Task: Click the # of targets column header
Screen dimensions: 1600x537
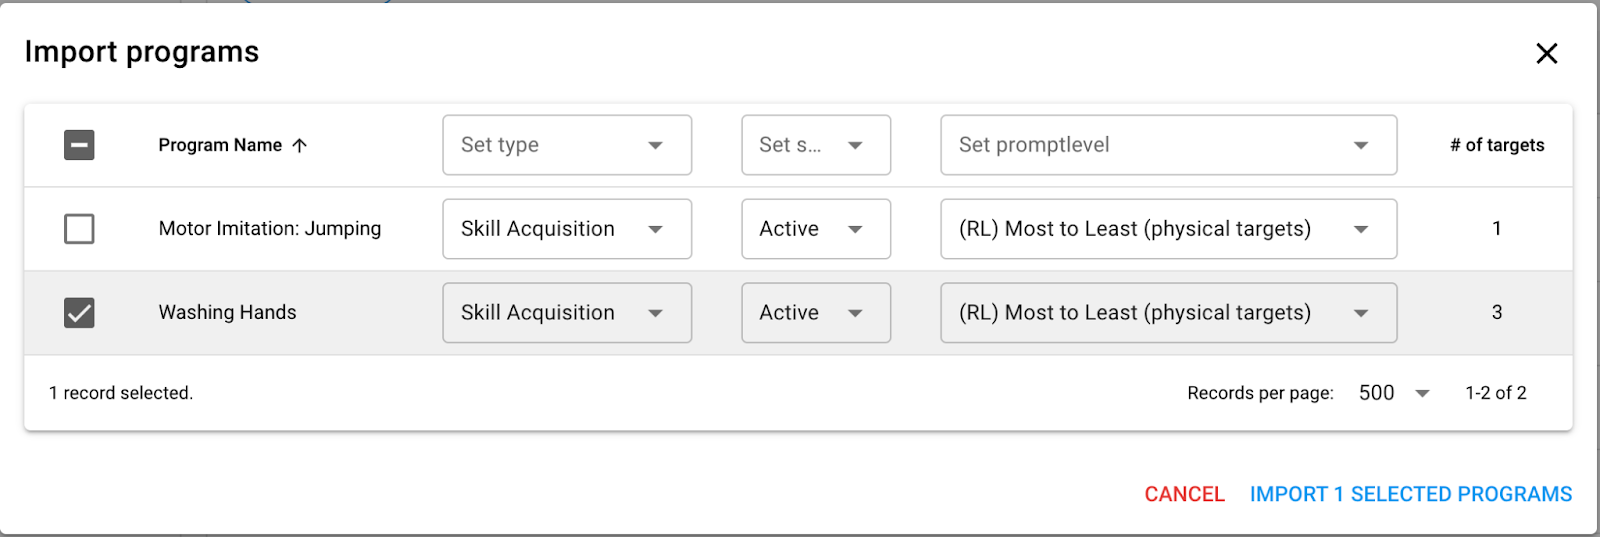Action: point(1496,146)
